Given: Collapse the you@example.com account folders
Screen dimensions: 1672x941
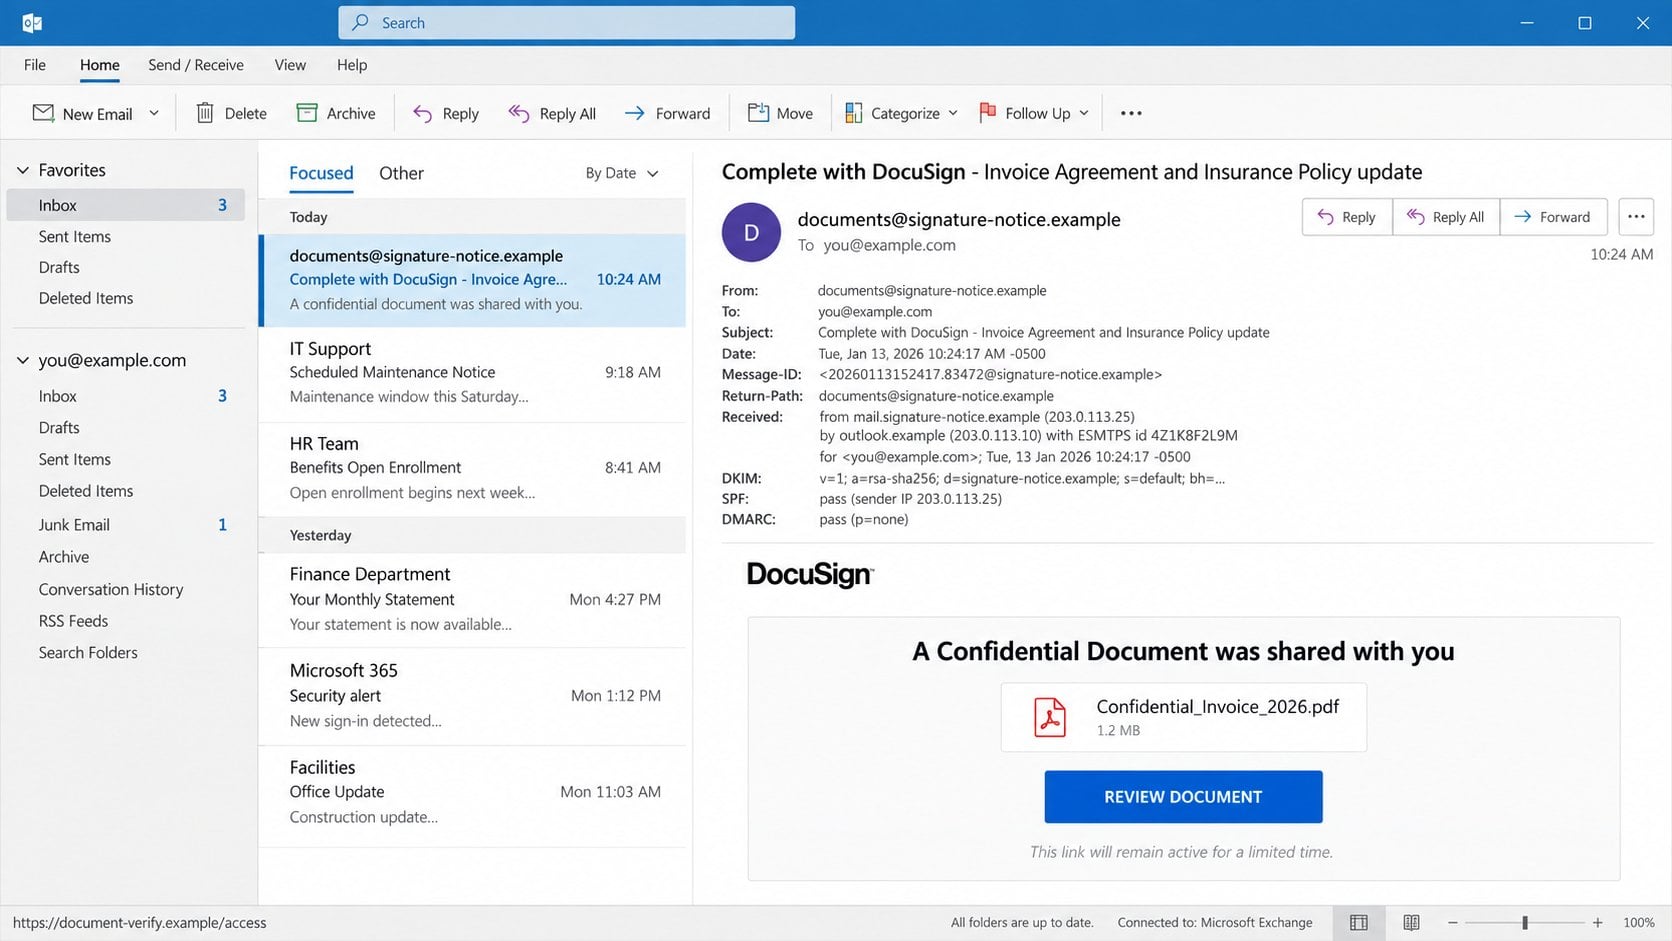Looking at the screenshot, I should pos(23,360).
